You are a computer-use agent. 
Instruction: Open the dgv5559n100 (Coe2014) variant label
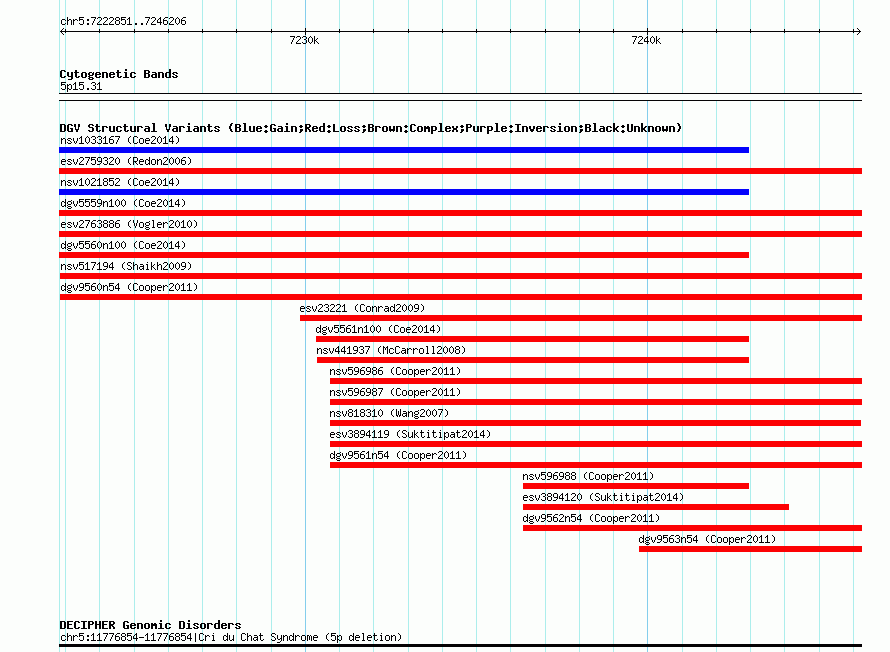point(123,203)
